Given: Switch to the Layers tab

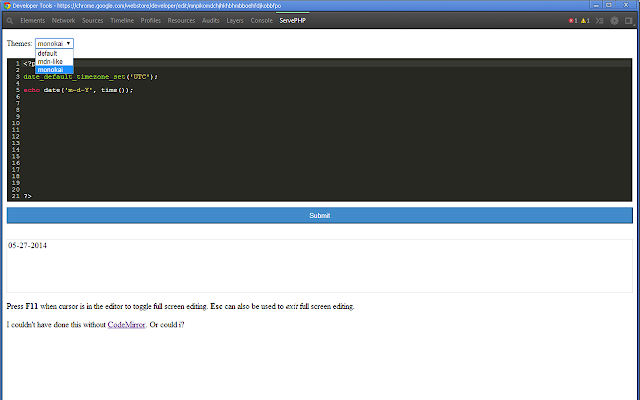Looking at the screenshot, I should click(x=235, y=20).
